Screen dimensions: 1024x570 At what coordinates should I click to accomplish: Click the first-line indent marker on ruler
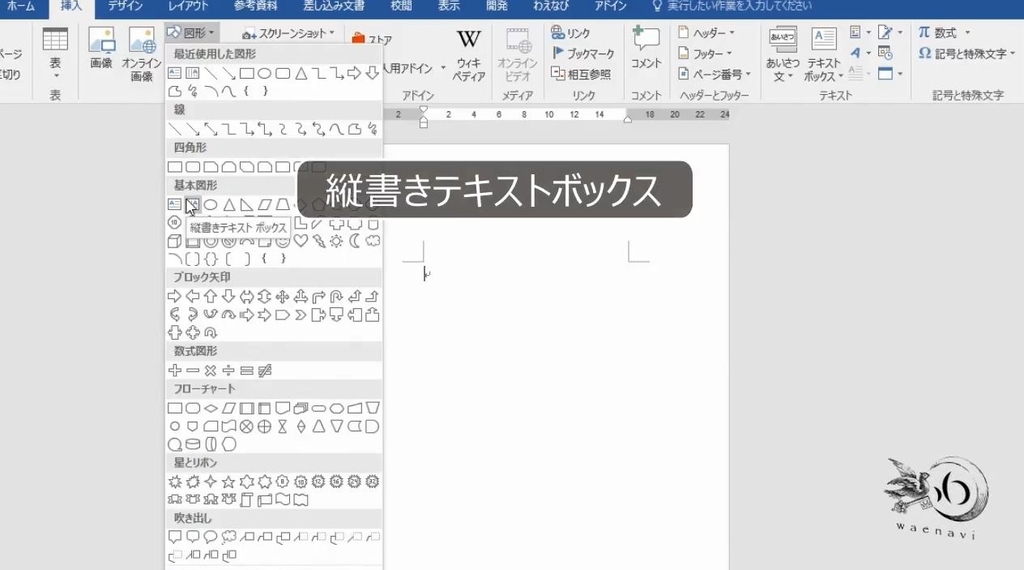point(423,110)
